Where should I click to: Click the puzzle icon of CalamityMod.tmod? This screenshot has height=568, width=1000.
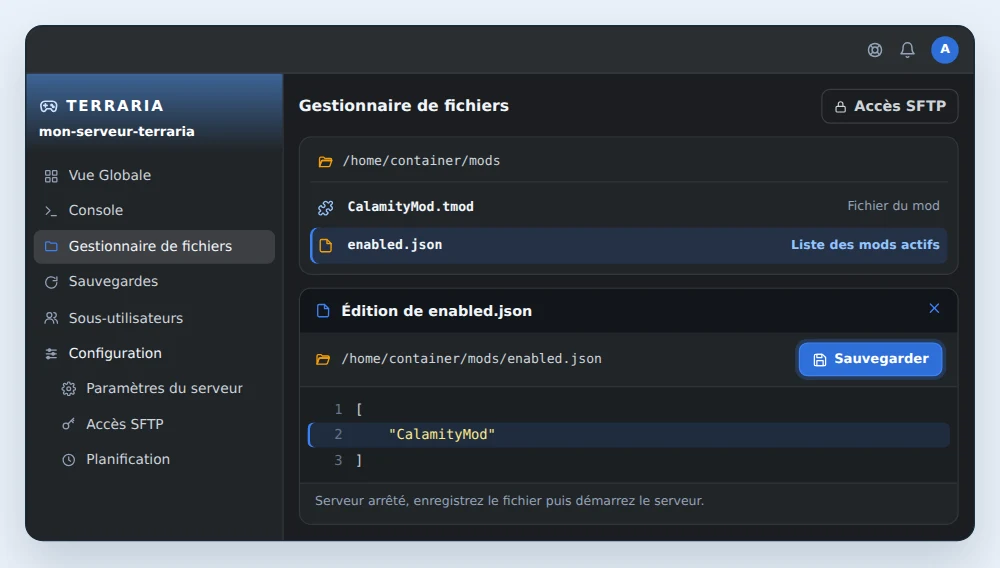[325, 207]
